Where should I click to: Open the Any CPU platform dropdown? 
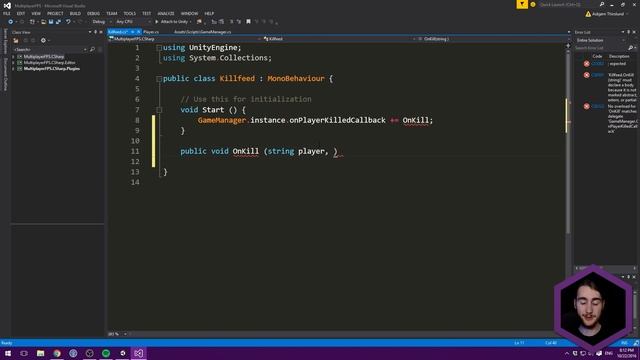click(133, 22)
